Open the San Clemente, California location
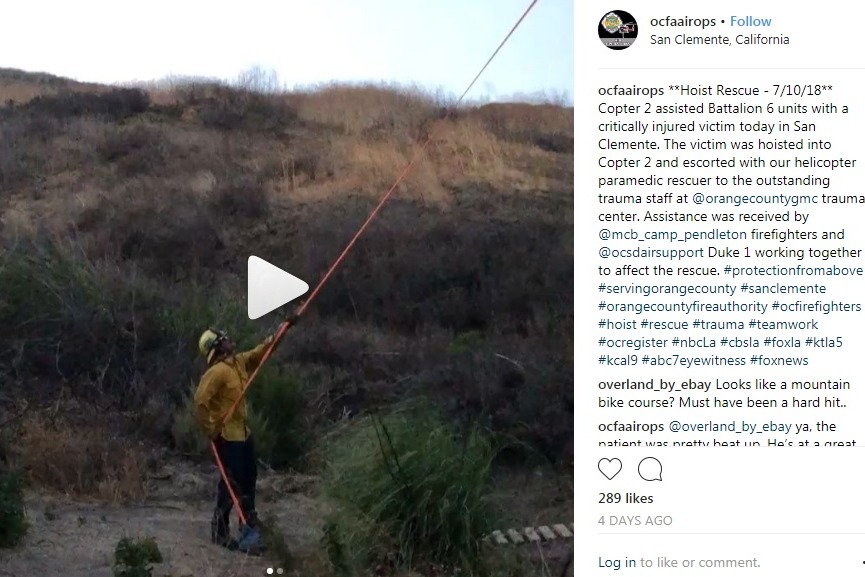 click(719, 40)
